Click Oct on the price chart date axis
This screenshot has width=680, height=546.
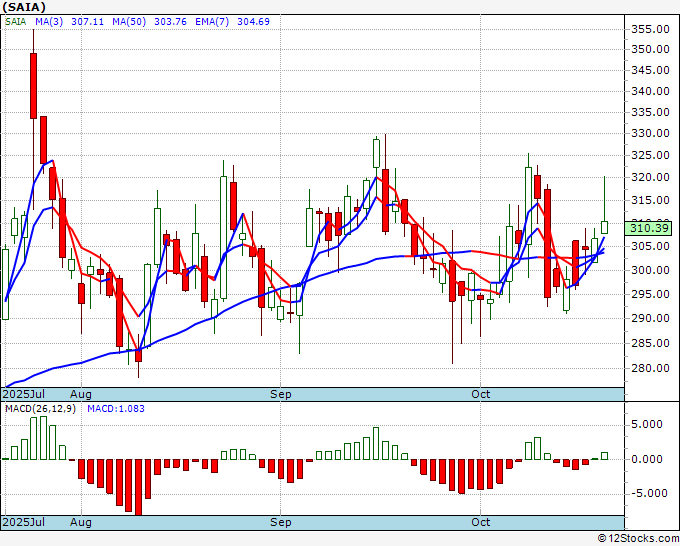(481, 394)
